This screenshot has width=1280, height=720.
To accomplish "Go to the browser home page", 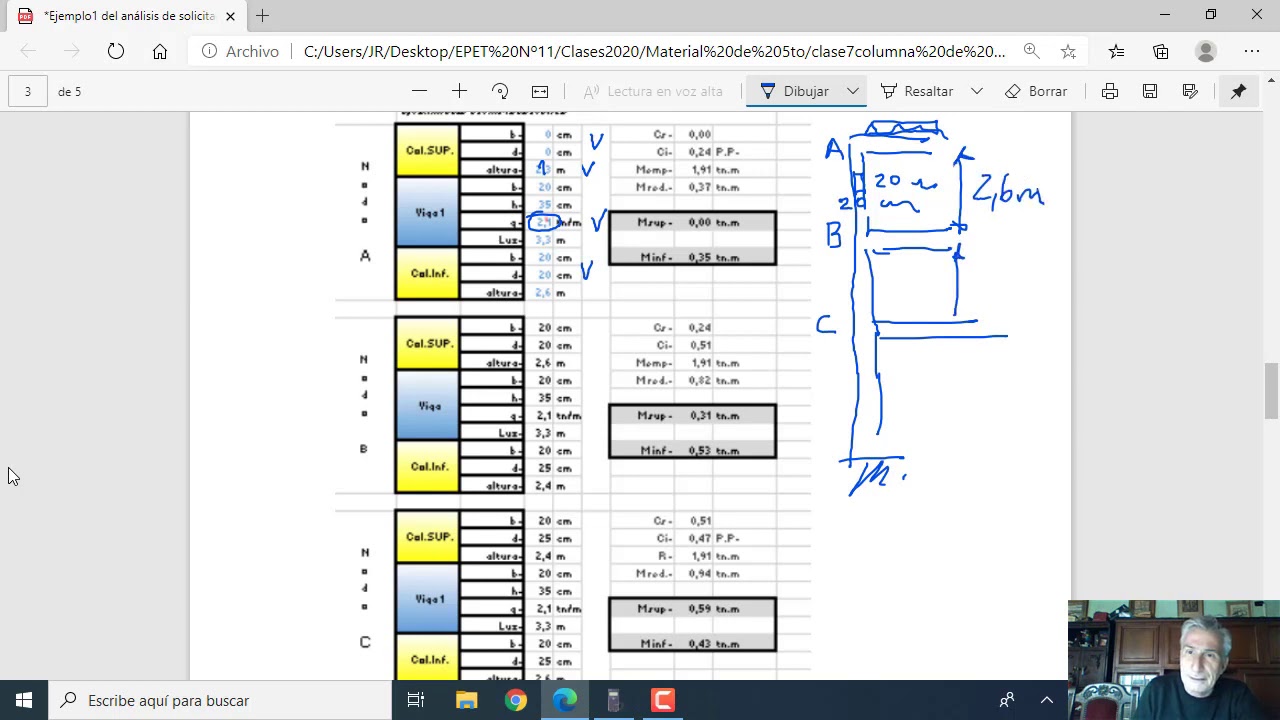I will tap(160, 51).
